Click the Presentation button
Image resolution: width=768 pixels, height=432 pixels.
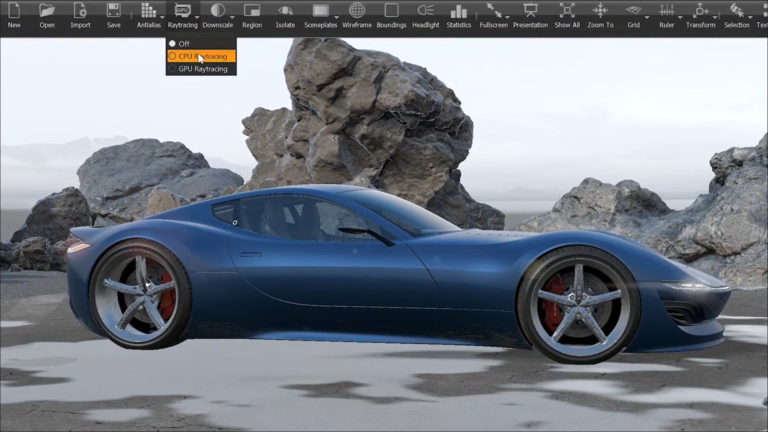coord(530,15)
